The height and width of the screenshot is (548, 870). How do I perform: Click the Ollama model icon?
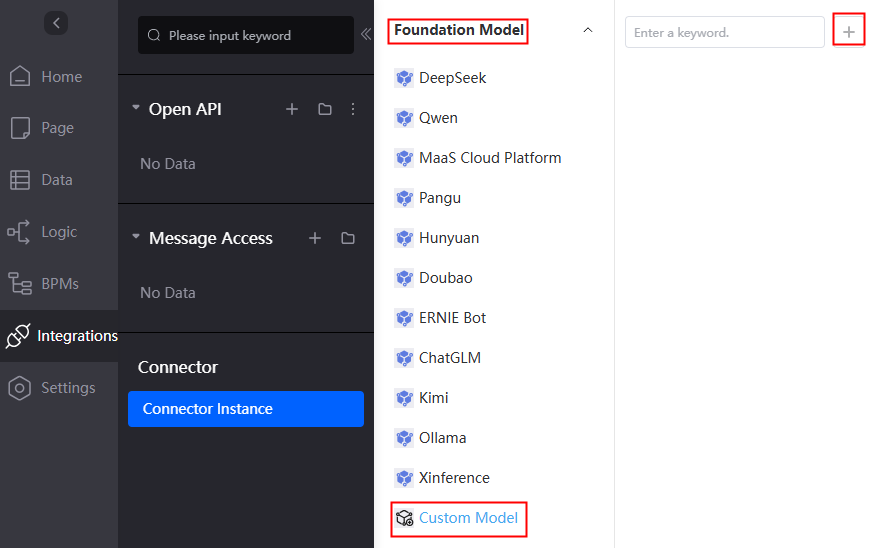(x=404, y=438)
